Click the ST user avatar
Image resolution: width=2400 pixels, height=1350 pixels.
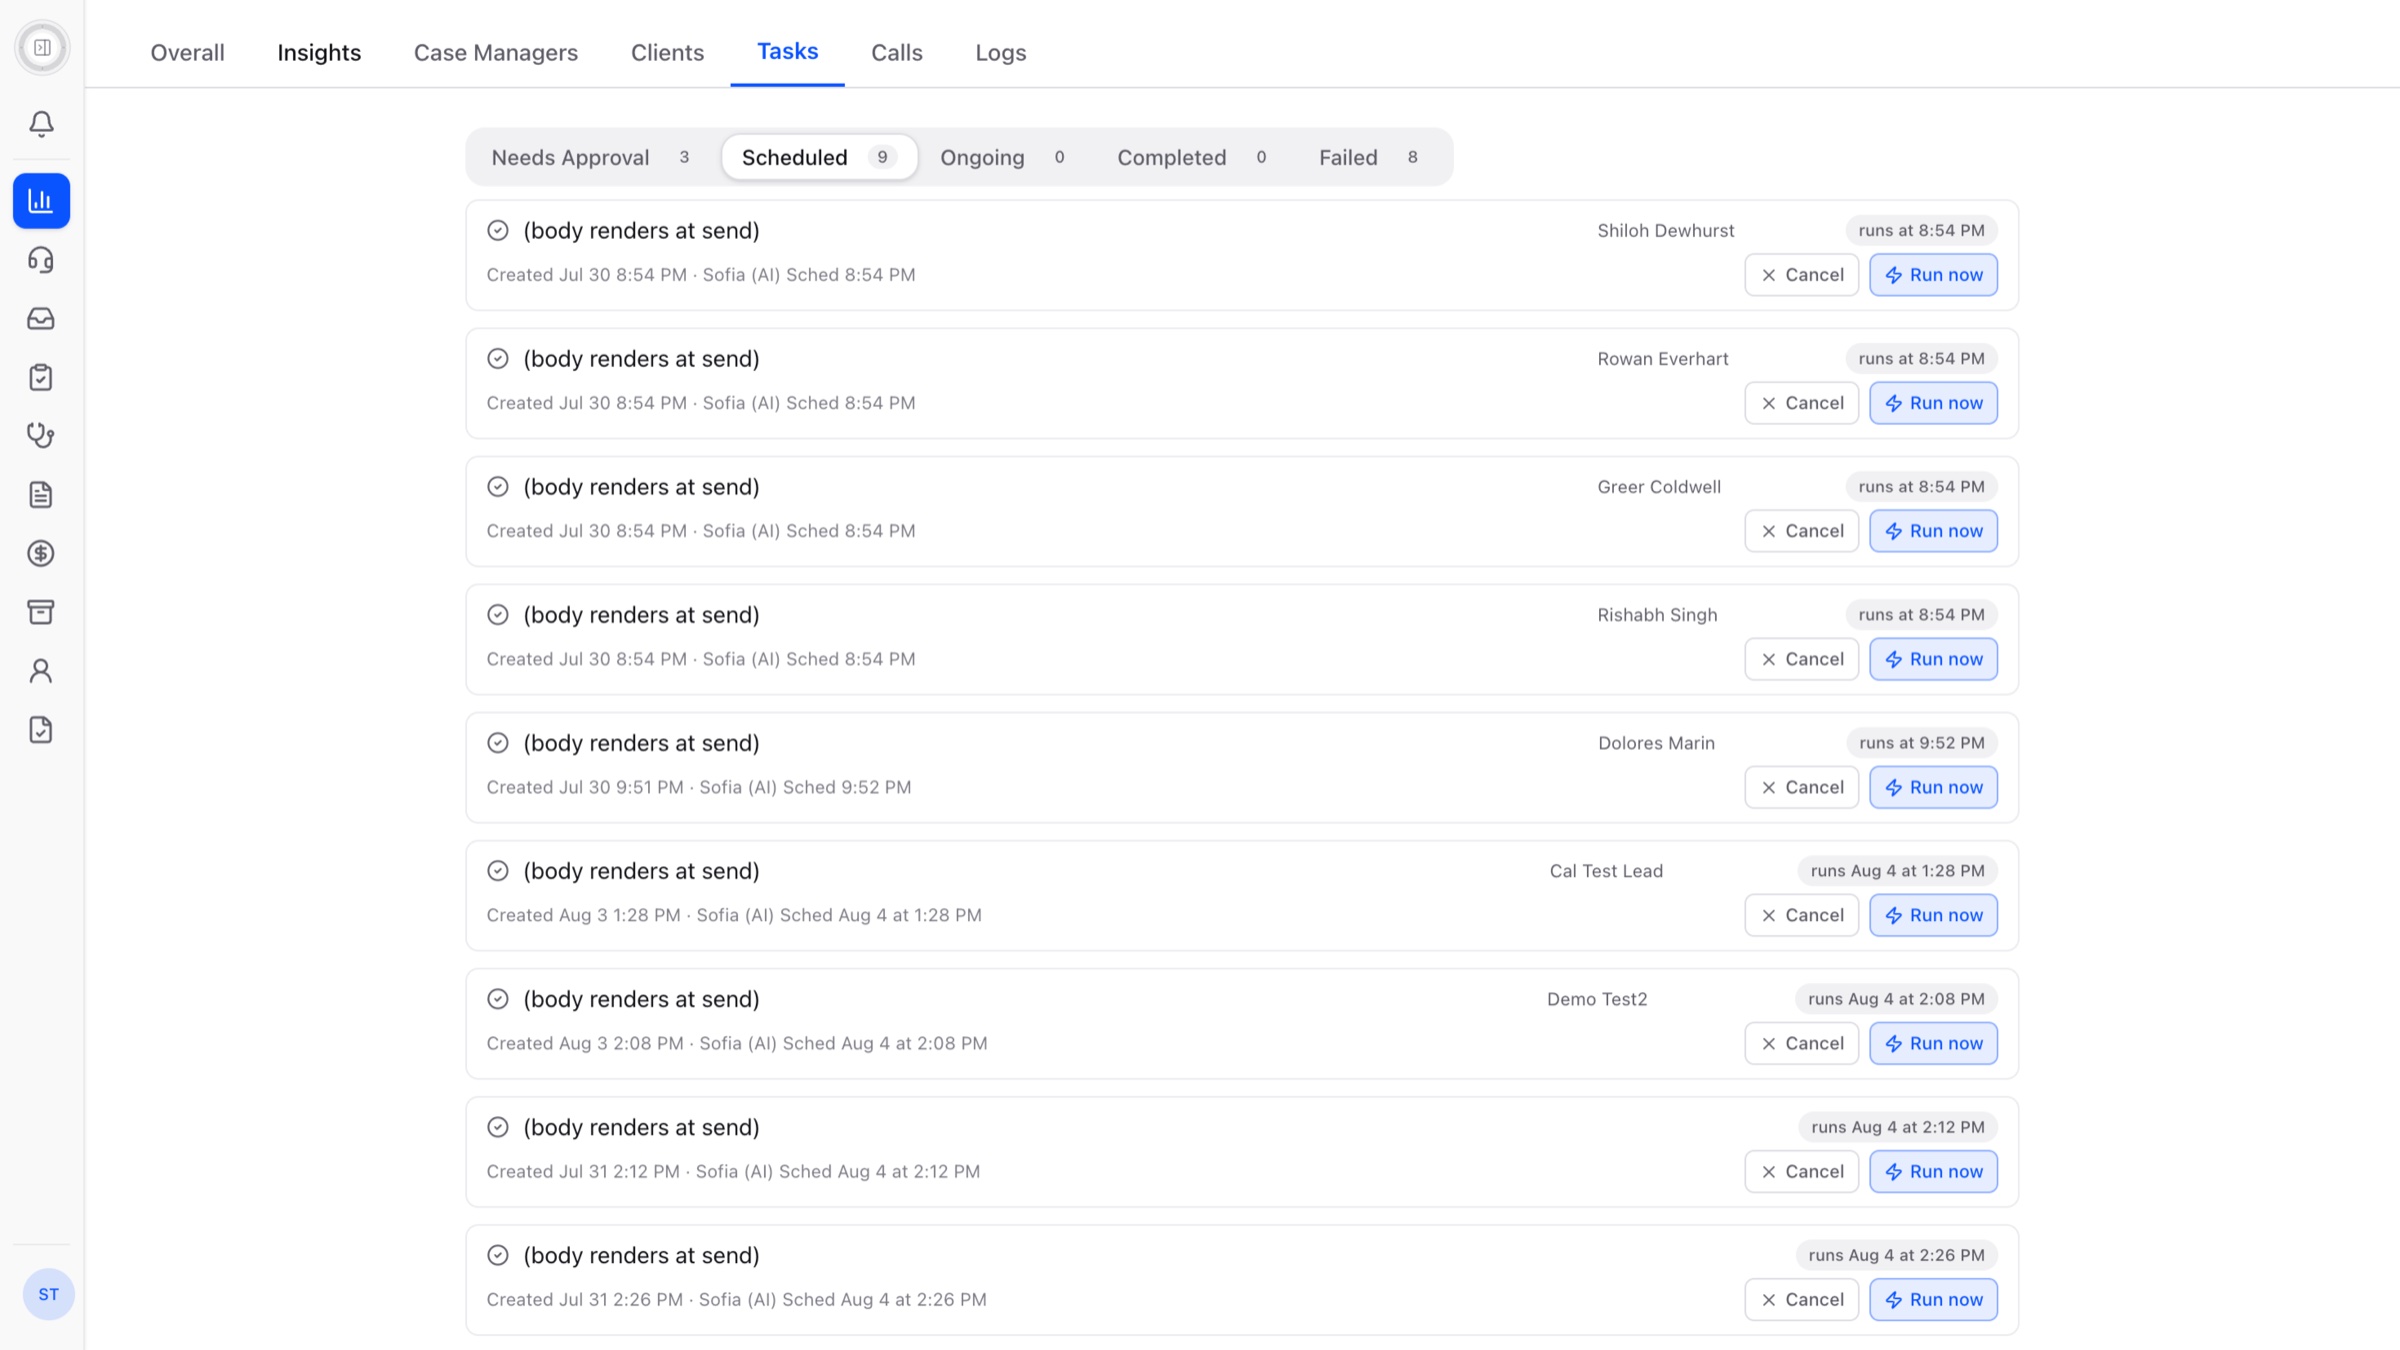coord(48,1294)
